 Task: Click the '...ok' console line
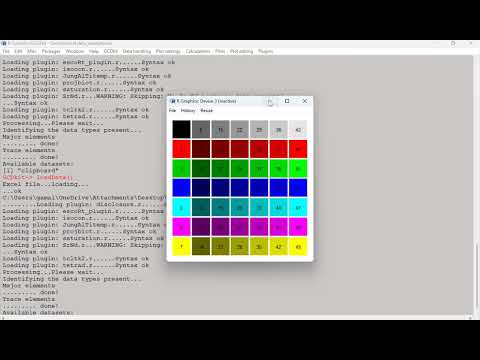[12, 191]
